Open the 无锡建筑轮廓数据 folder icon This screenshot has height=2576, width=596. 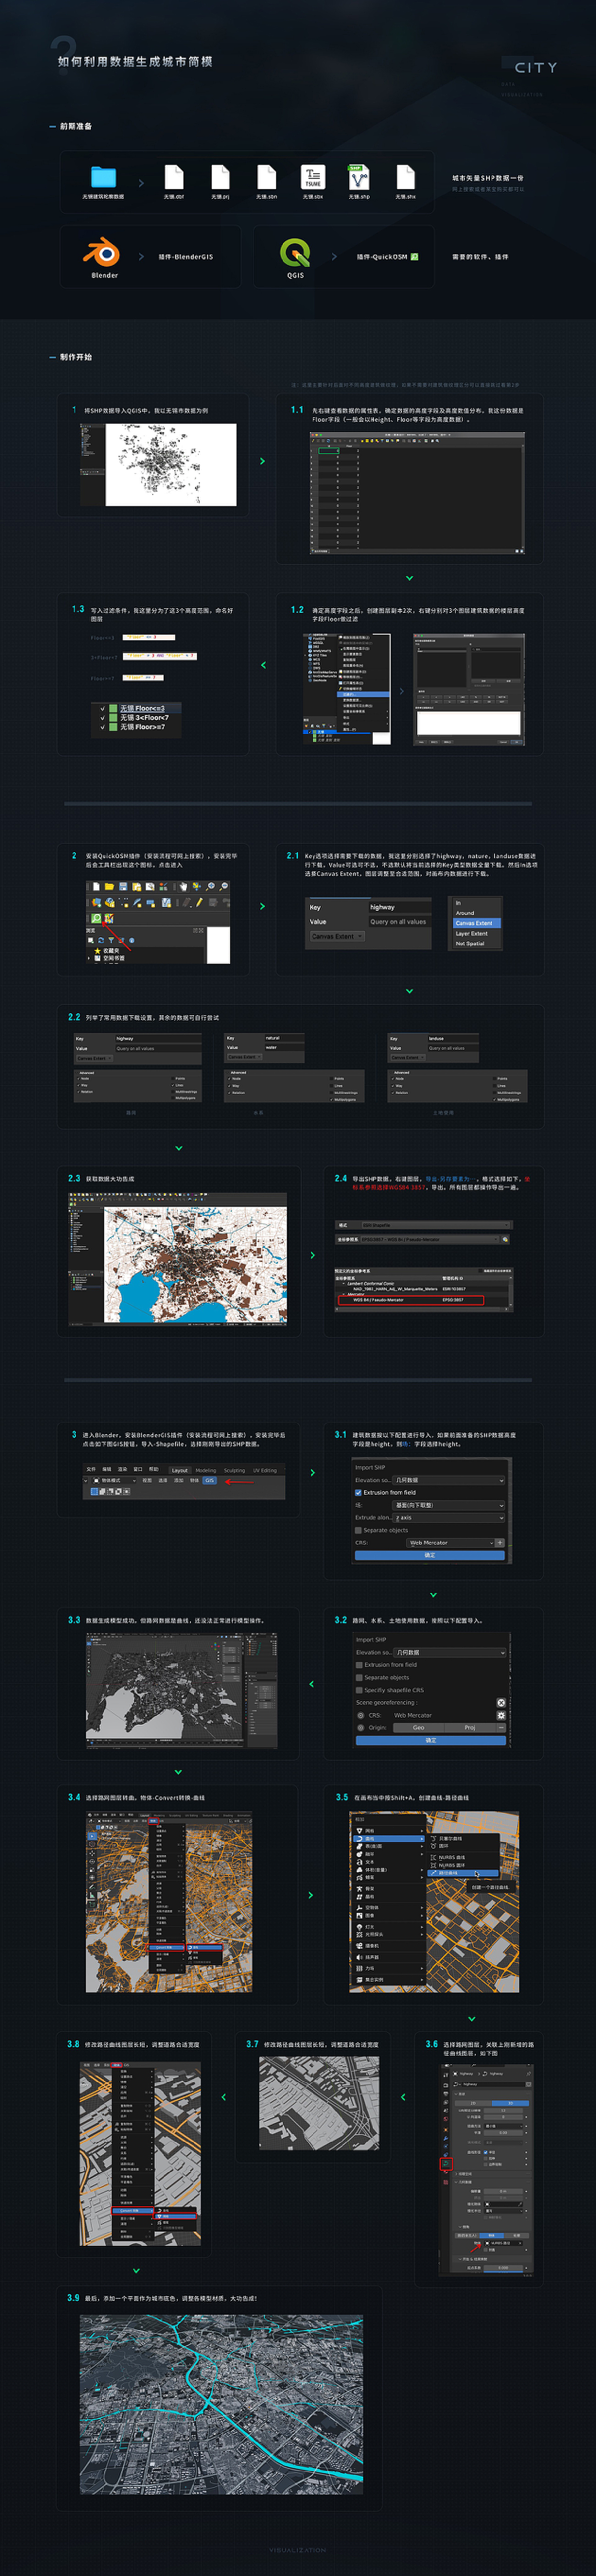103,177
